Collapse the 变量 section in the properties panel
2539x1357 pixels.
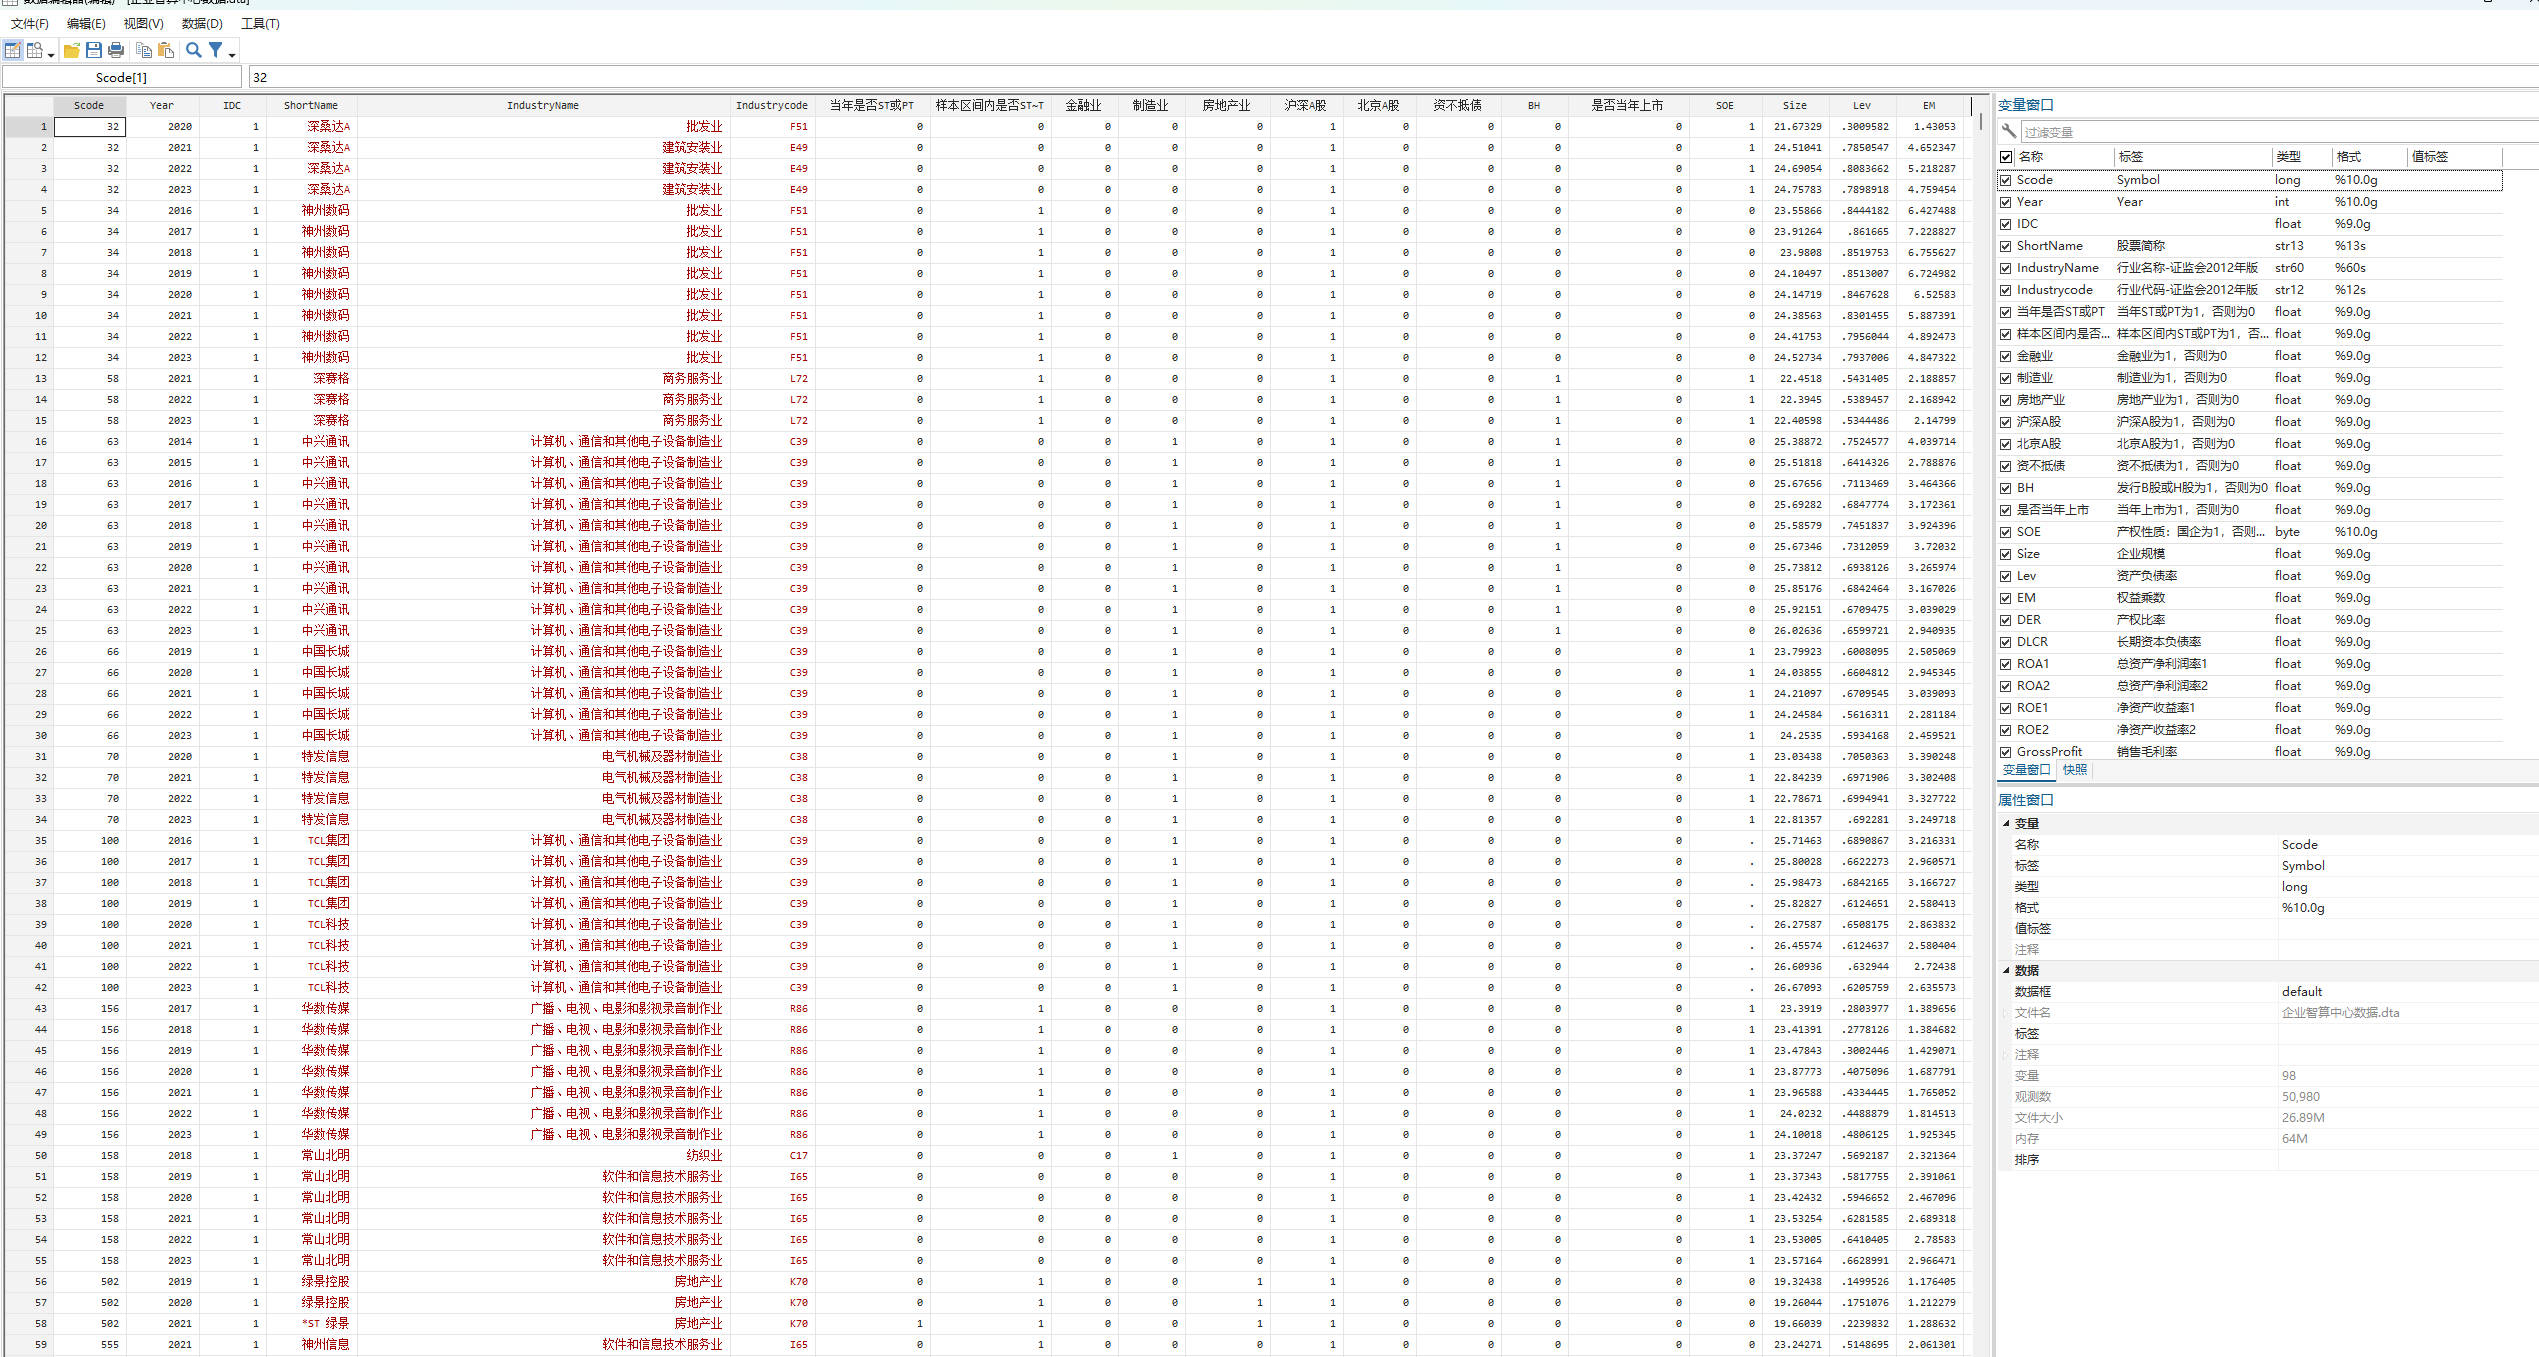tap(2006, 823)
